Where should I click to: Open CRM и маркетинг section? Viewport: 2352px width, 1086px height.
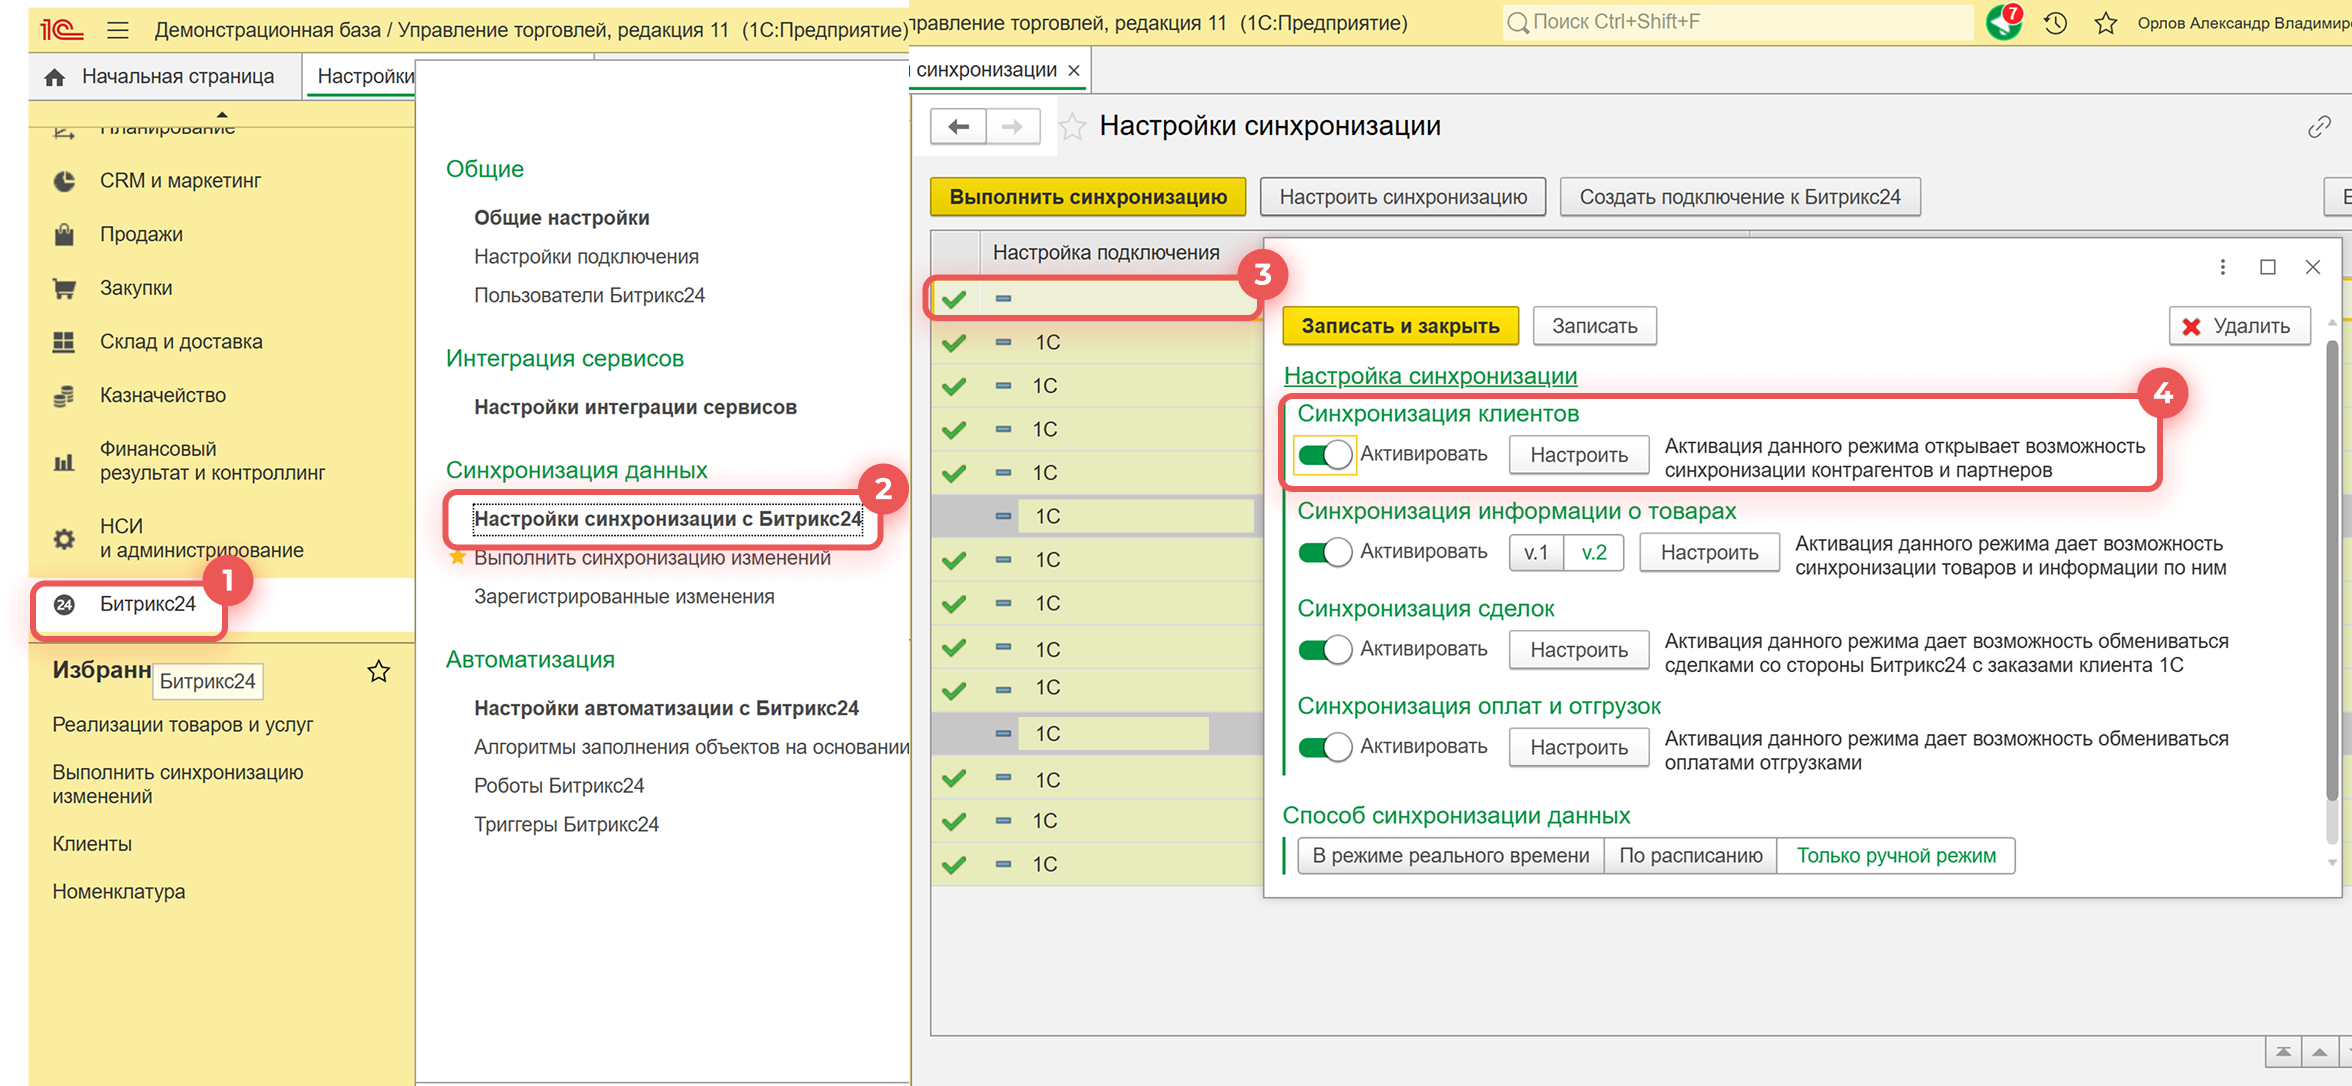tap(180, 181)
